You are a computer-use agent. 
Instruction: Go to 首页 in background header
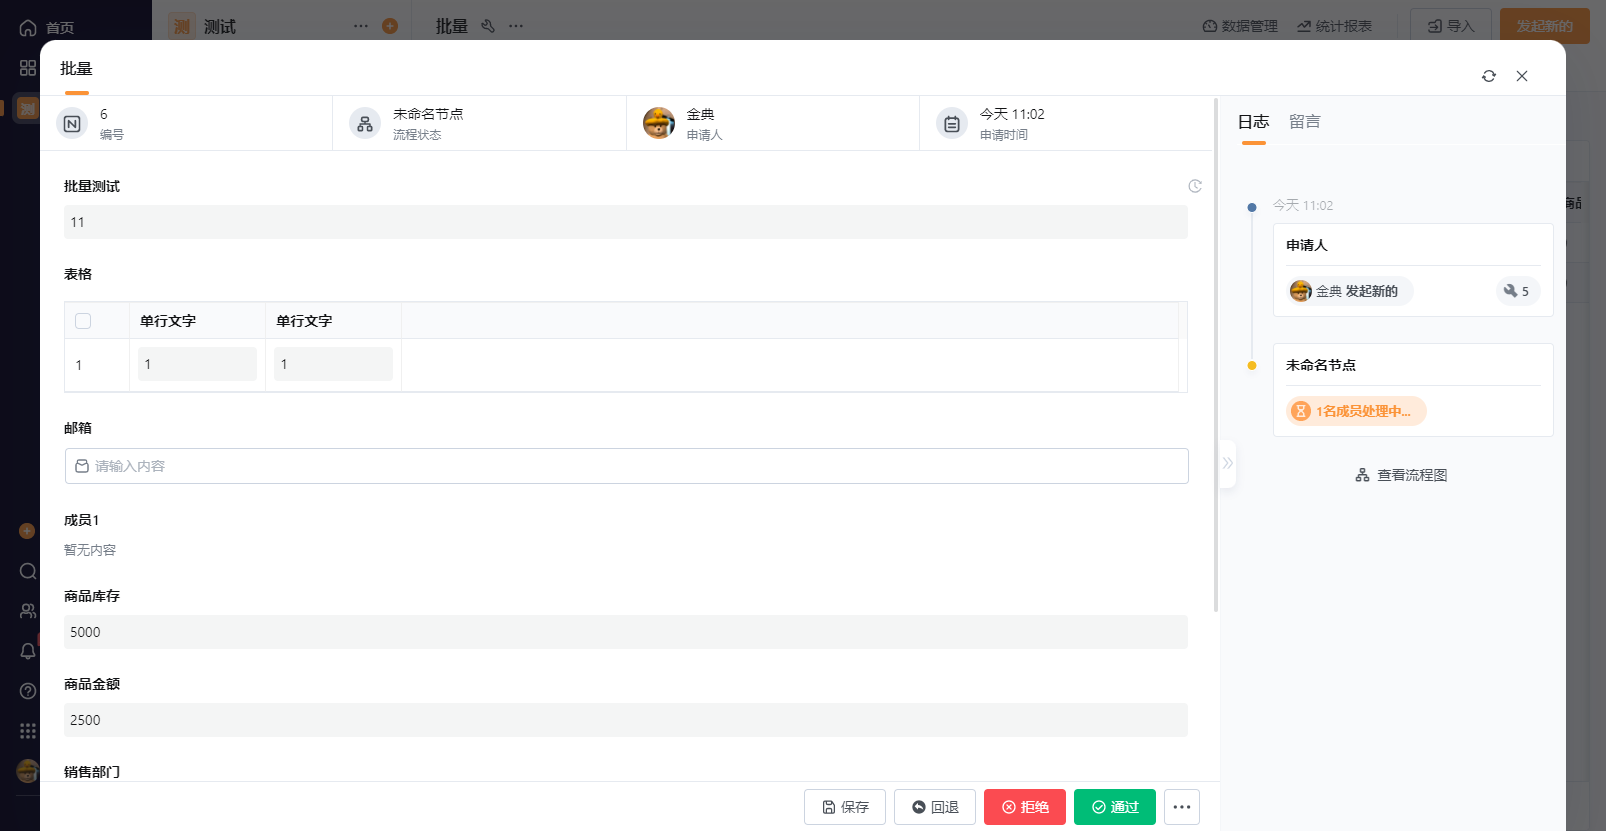47,27
